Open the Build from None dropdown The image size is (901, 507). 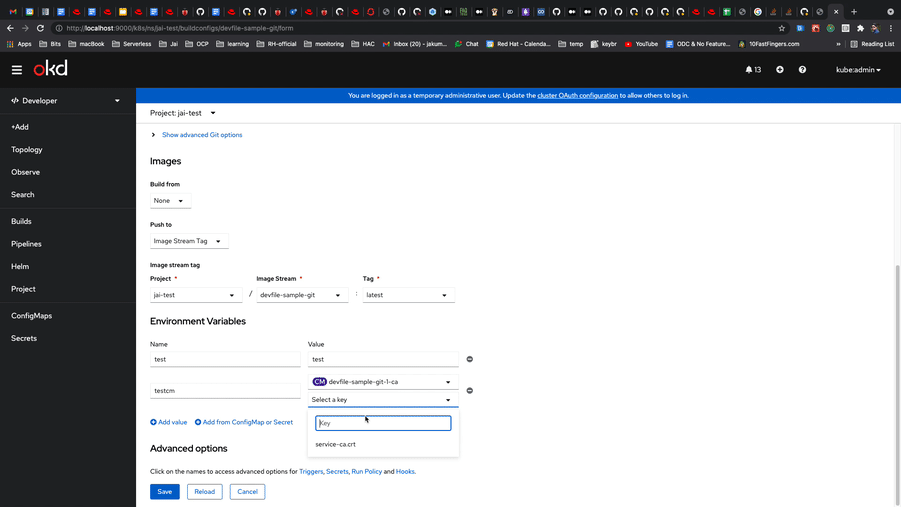click(x=170, y=201)
